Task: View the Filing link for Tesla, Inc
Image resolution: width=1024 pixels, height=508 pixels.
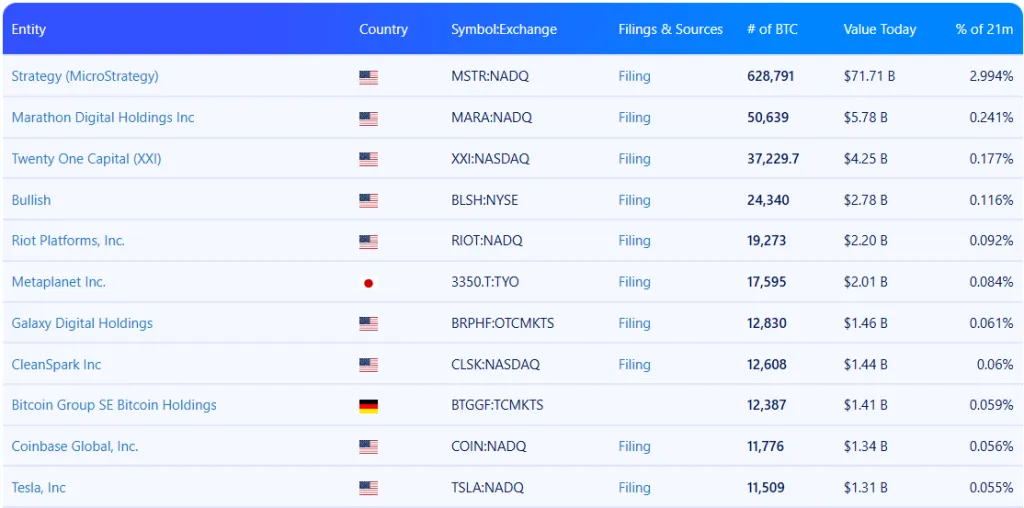Action: click(x=634, y=488)
